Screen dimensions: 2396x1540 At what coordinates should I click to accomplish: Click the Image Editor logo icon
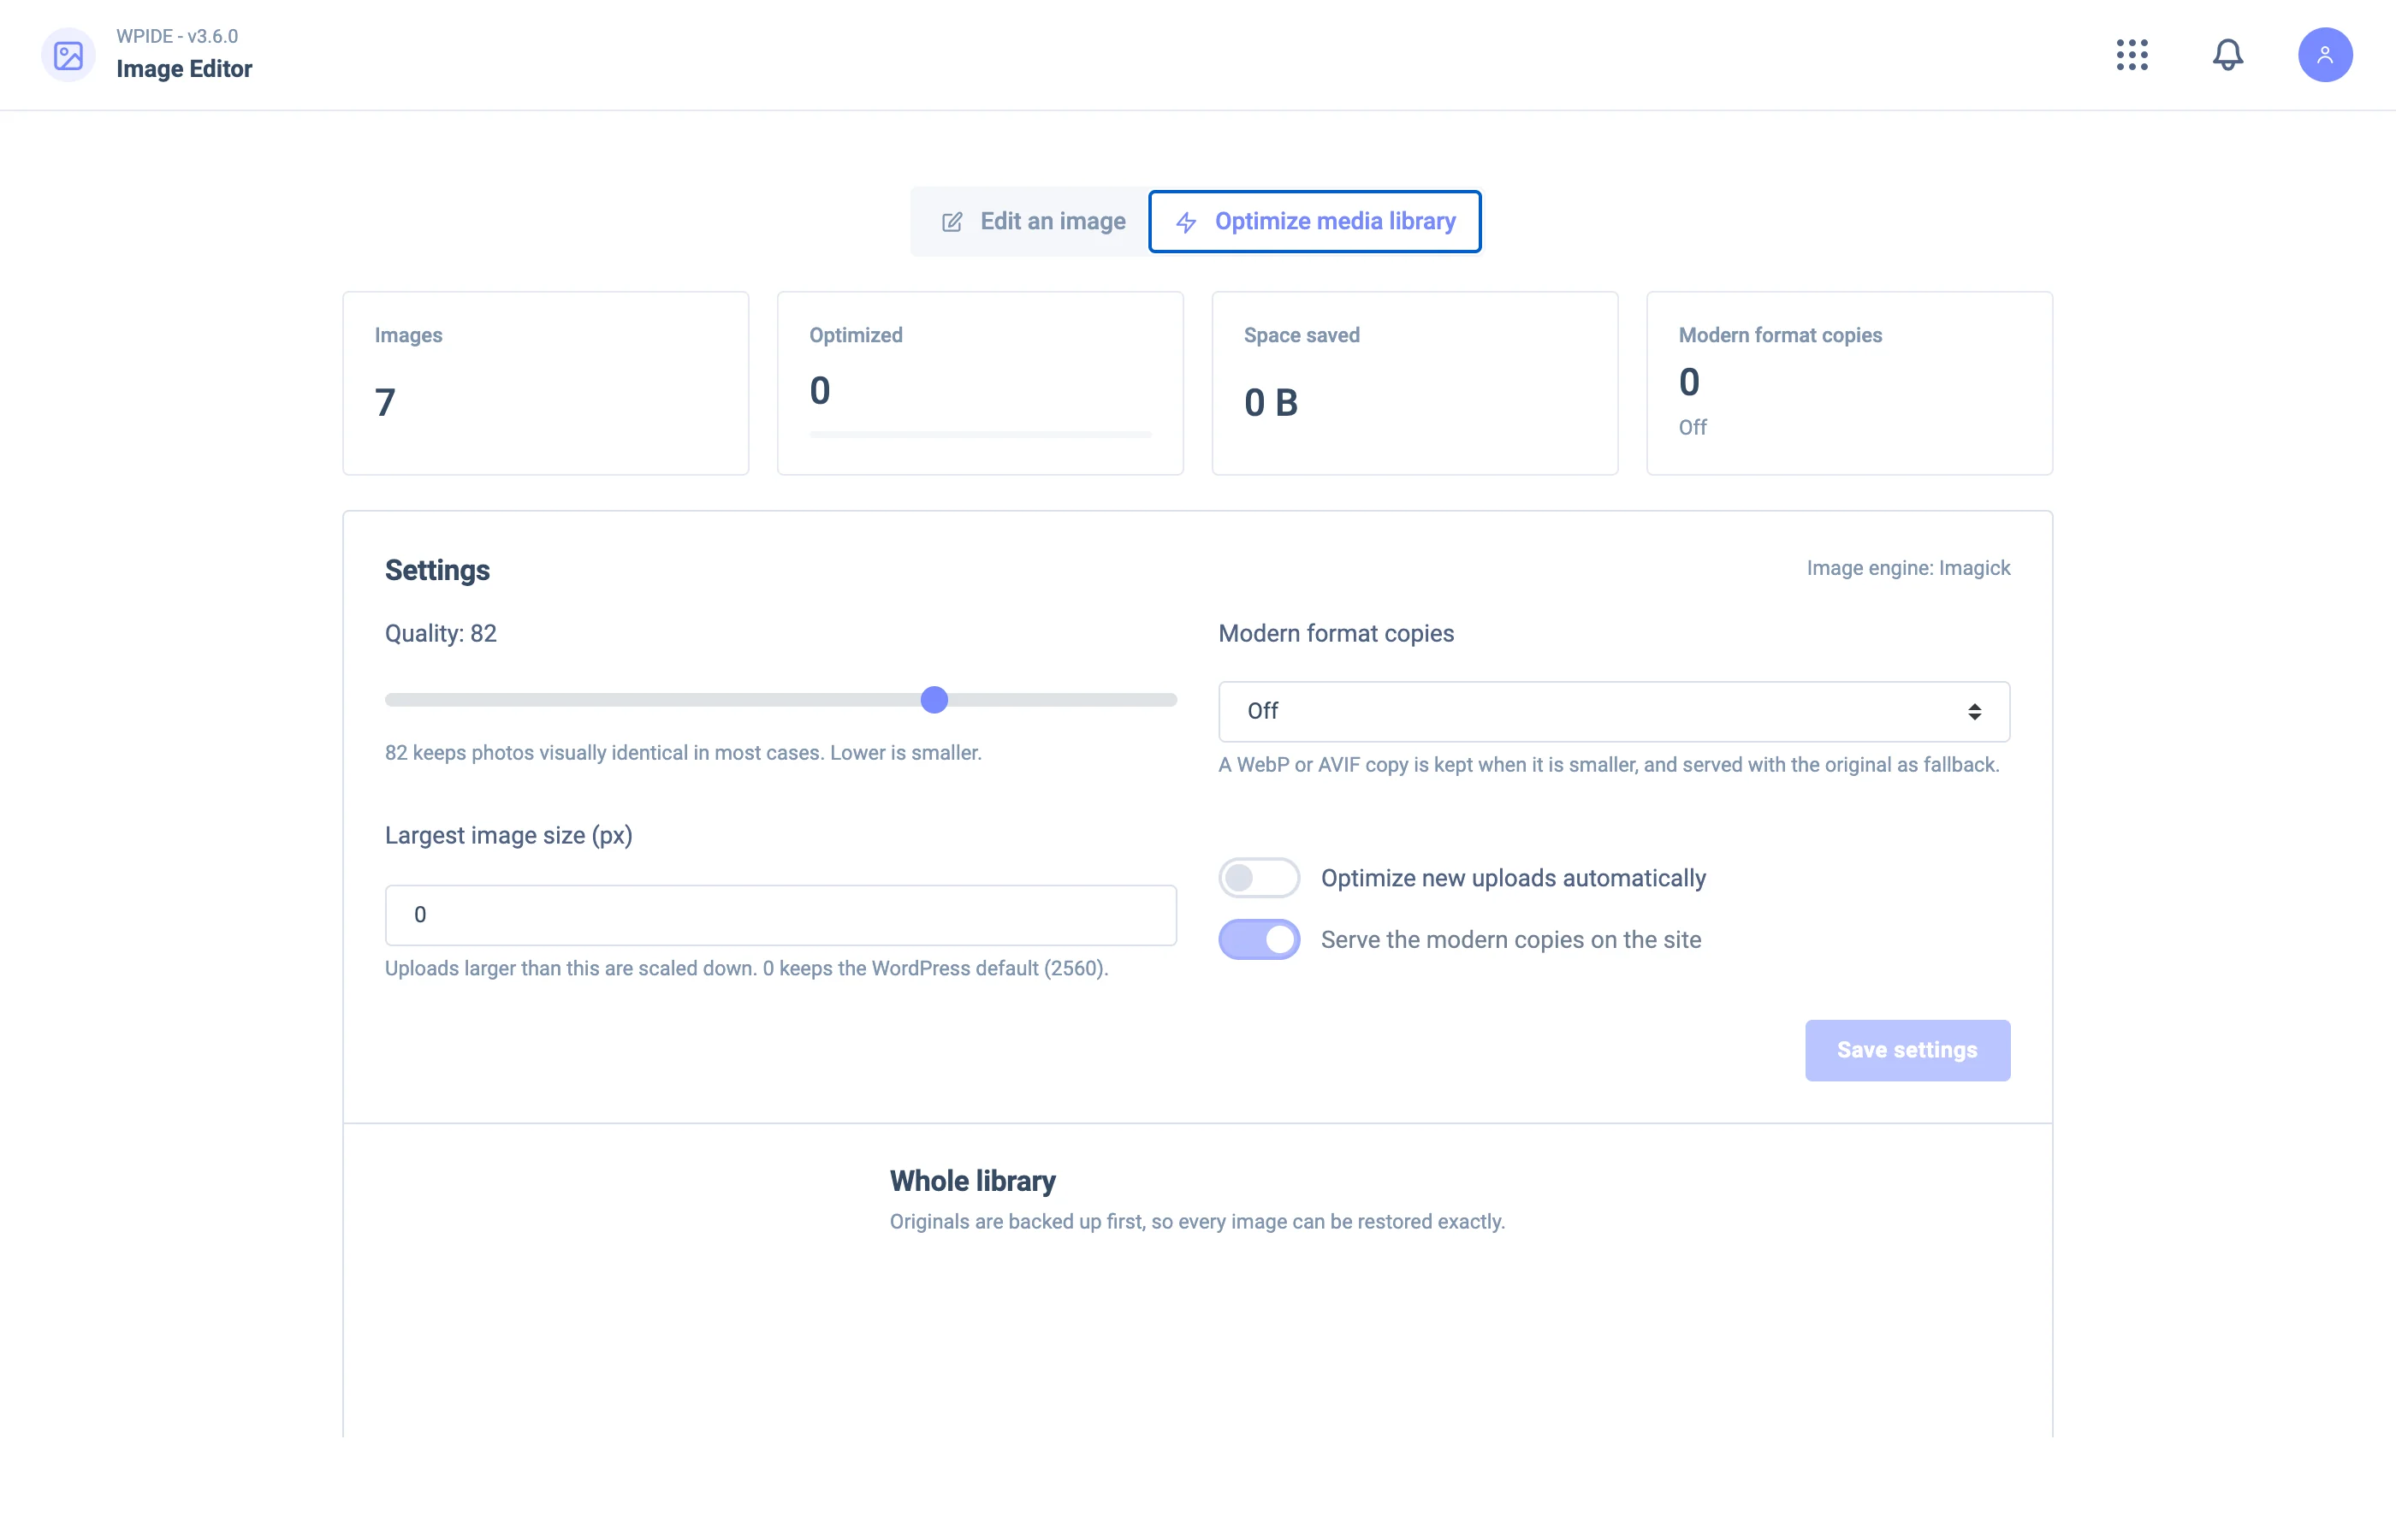68,55
